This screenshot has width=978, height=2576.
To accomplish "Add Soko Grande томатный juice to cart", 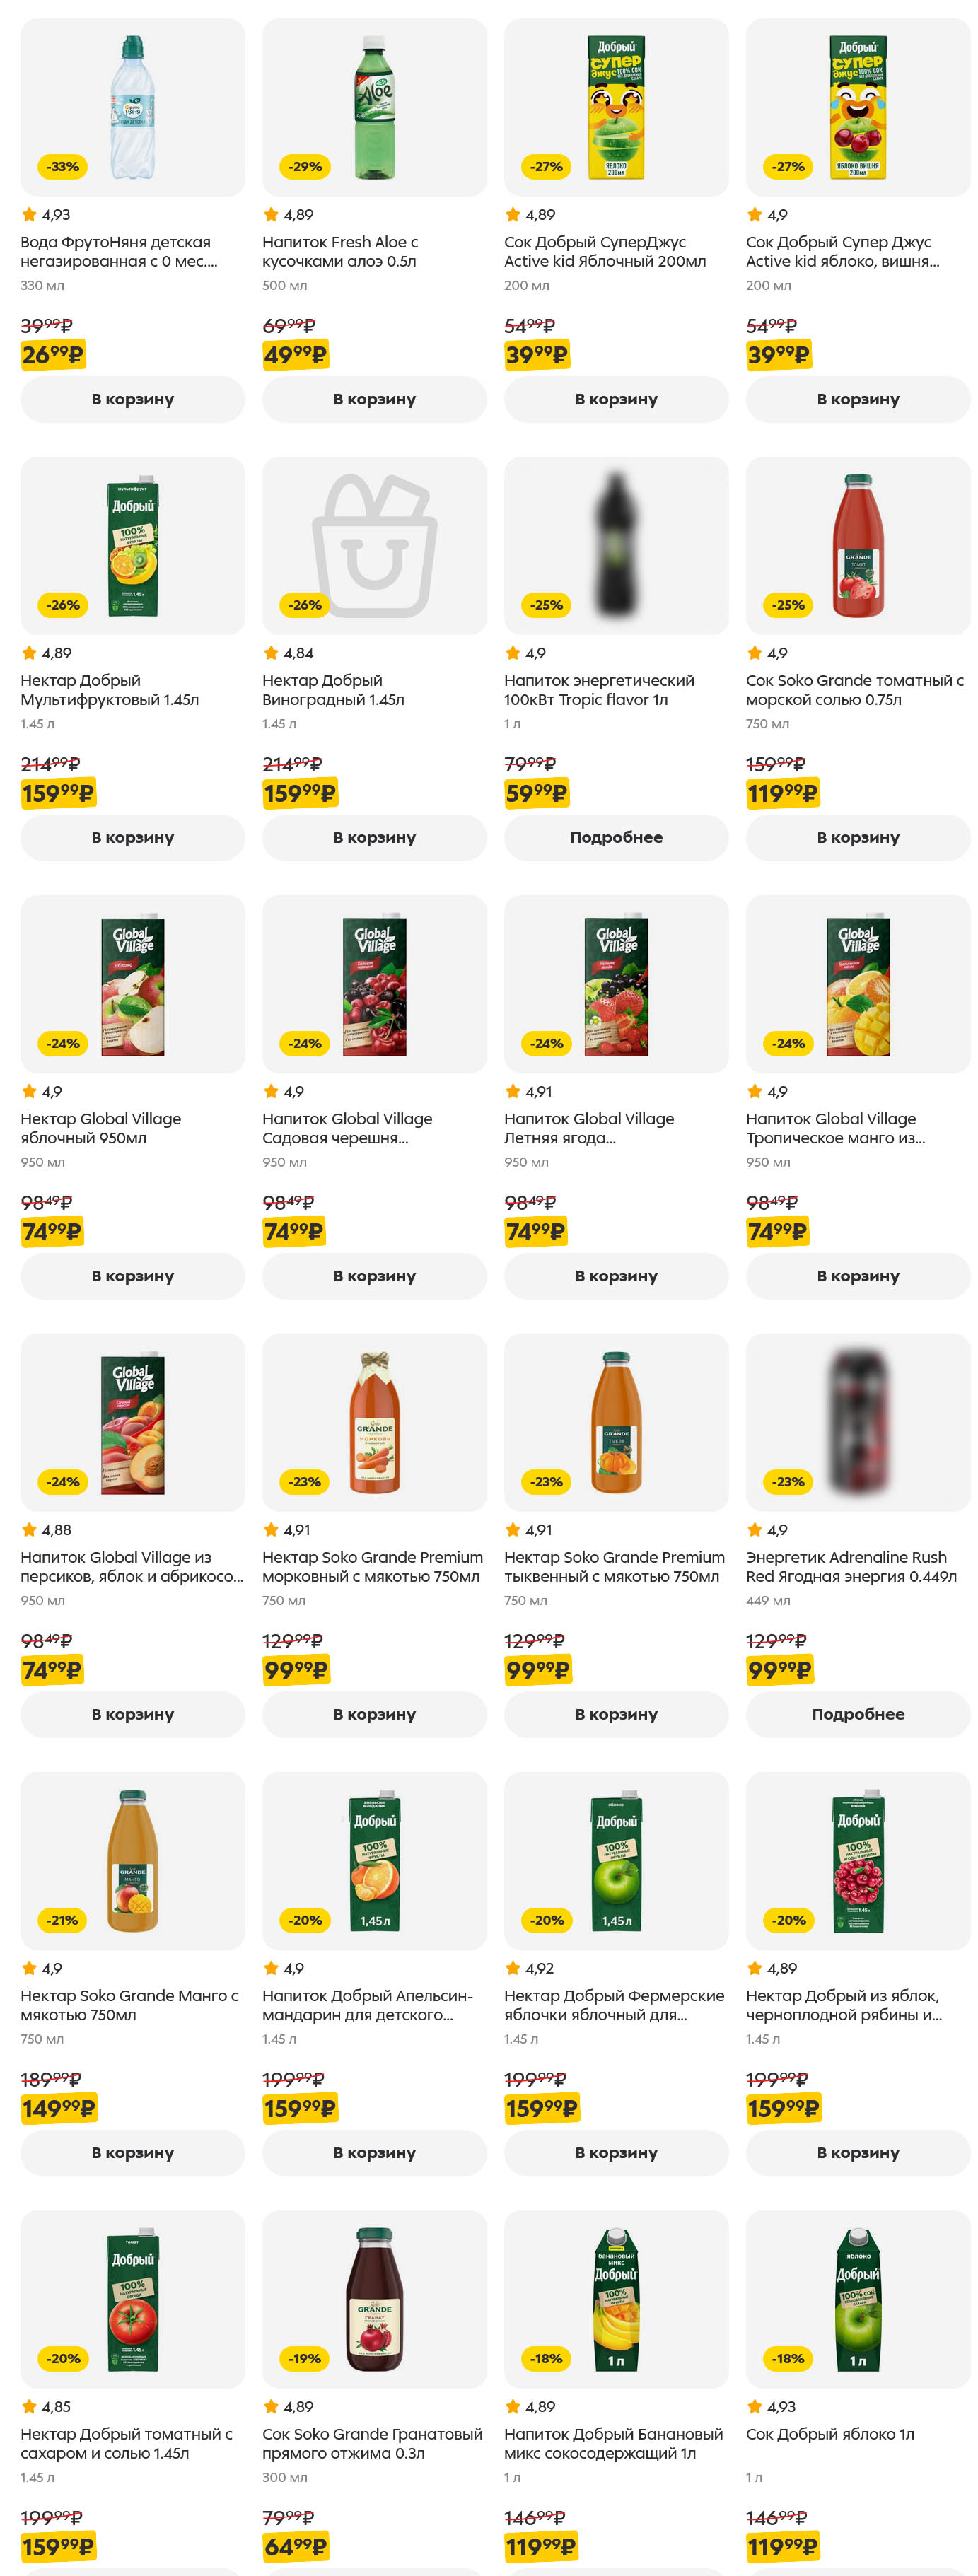I will (x=857, y=837).
